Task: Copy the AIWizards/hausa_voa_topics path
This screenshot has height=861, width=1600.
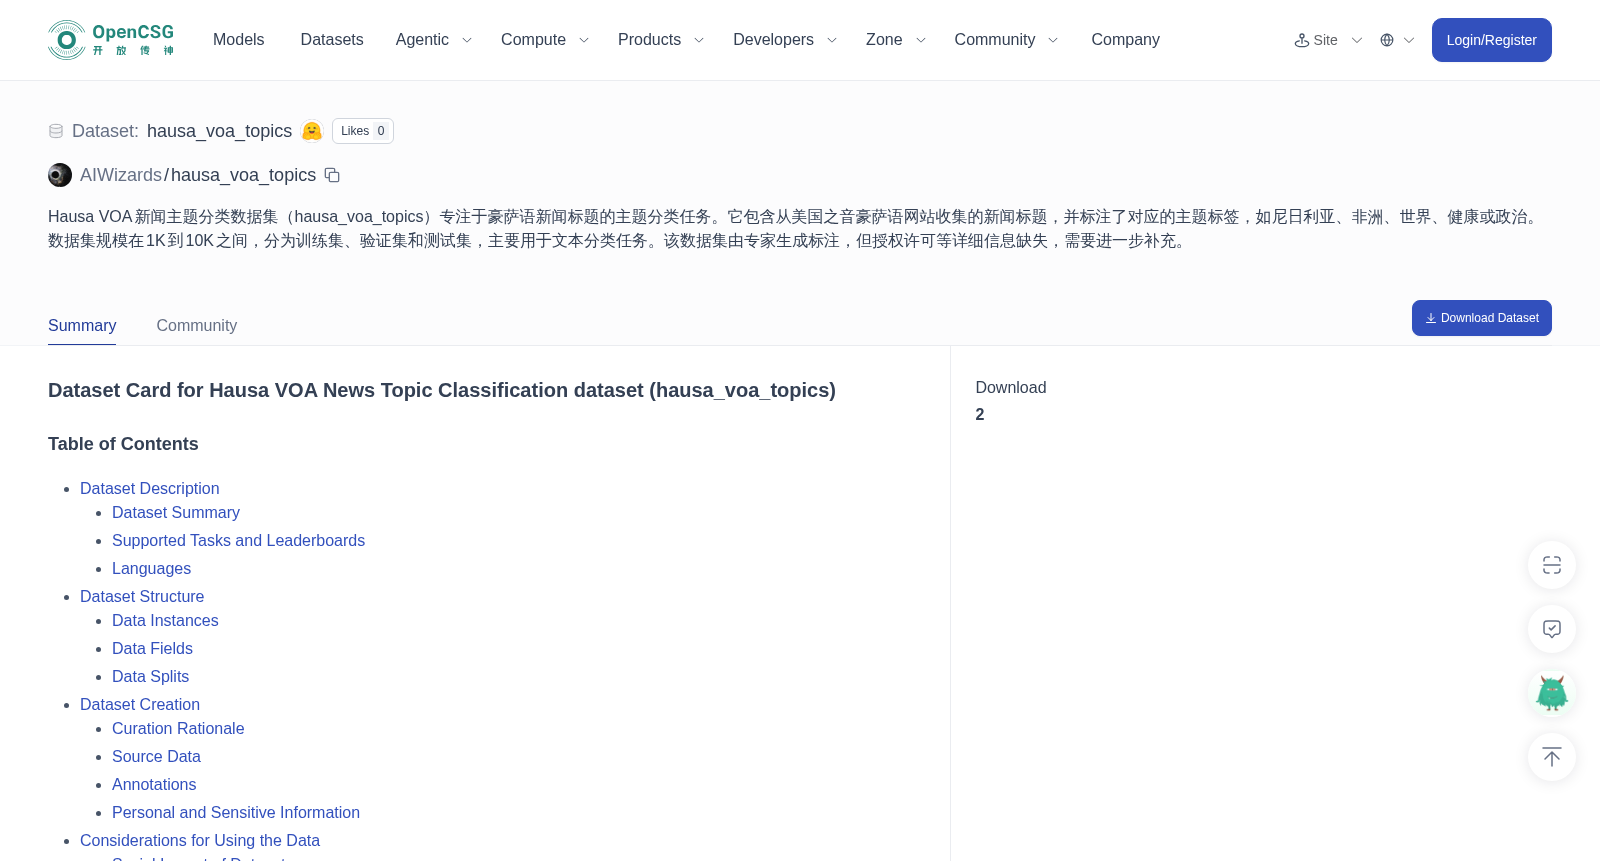Action: (332, 175)
